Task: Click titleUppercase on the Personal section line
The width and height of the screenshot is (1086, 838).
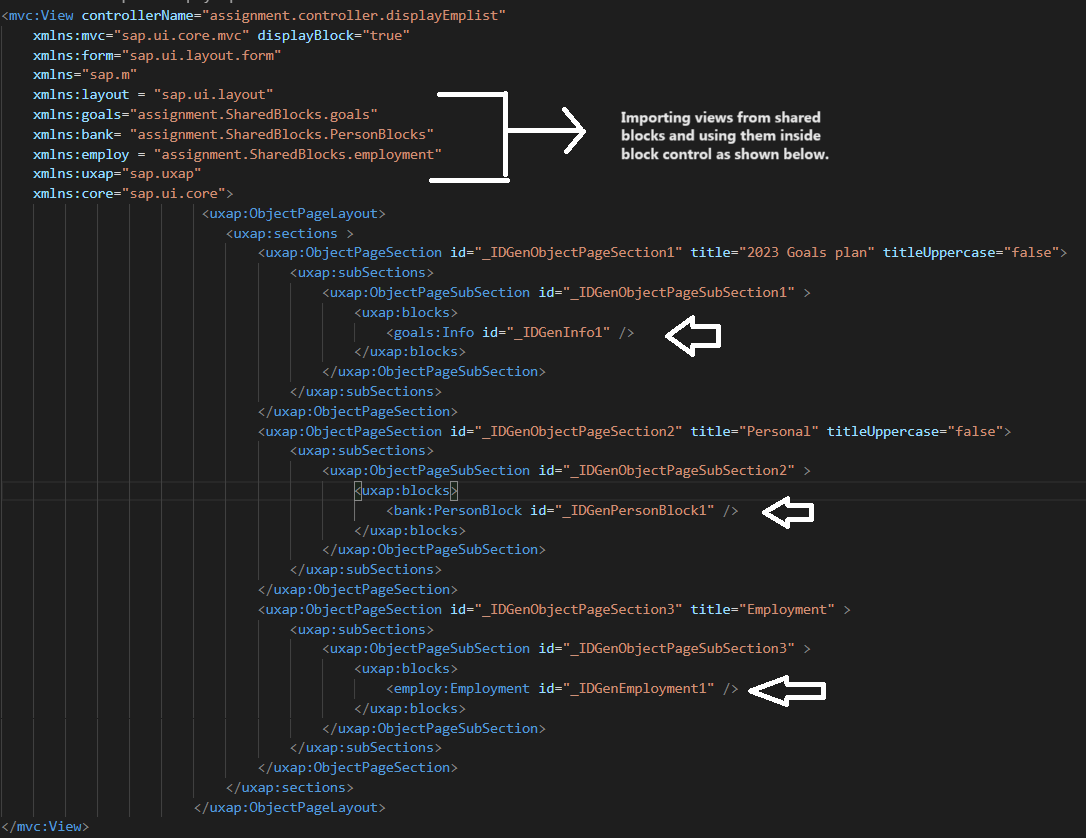Action: 882,431
